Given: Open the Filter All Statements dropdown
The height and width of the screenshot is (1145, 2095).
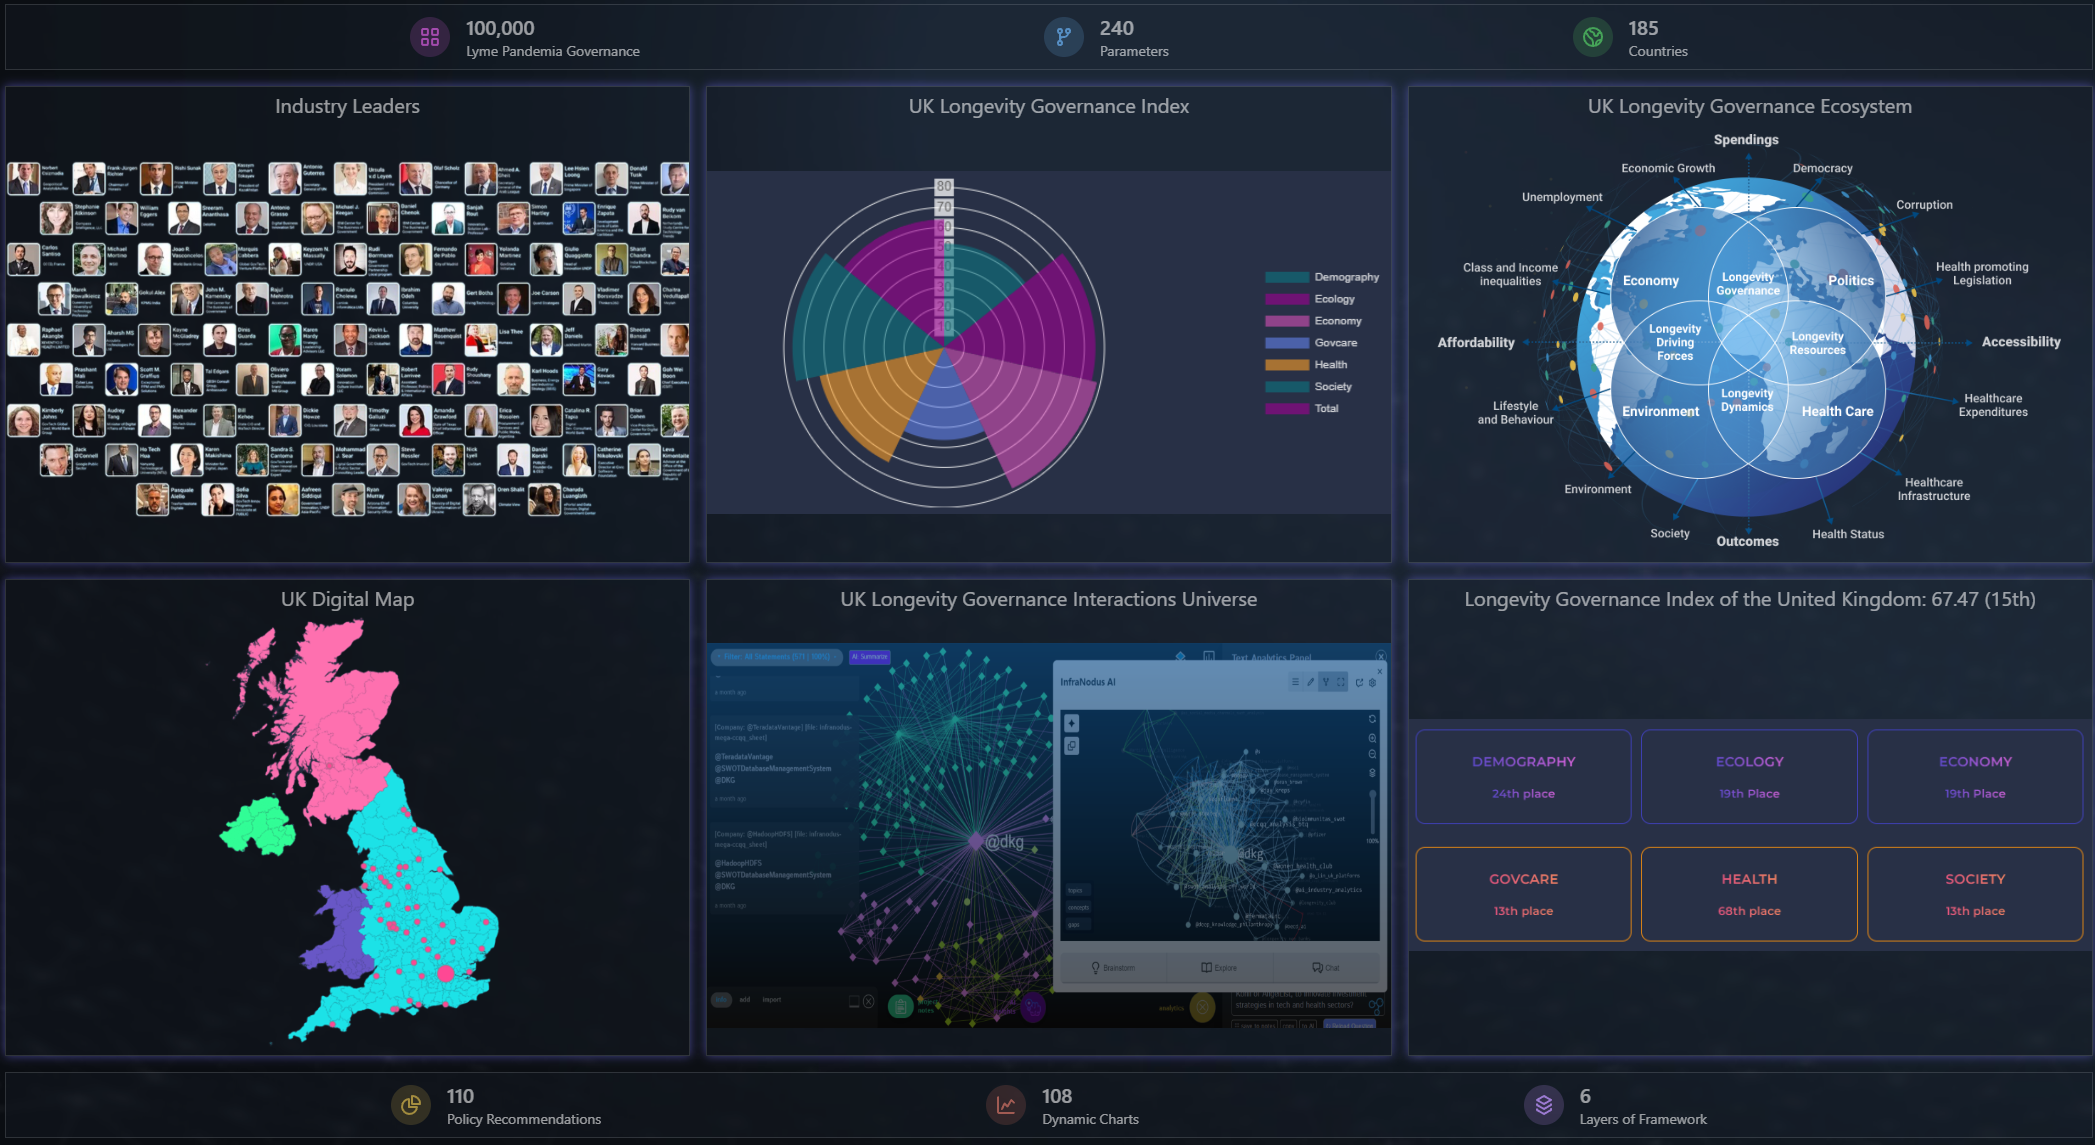Looking at the screenshot, I should coord(776,657).
